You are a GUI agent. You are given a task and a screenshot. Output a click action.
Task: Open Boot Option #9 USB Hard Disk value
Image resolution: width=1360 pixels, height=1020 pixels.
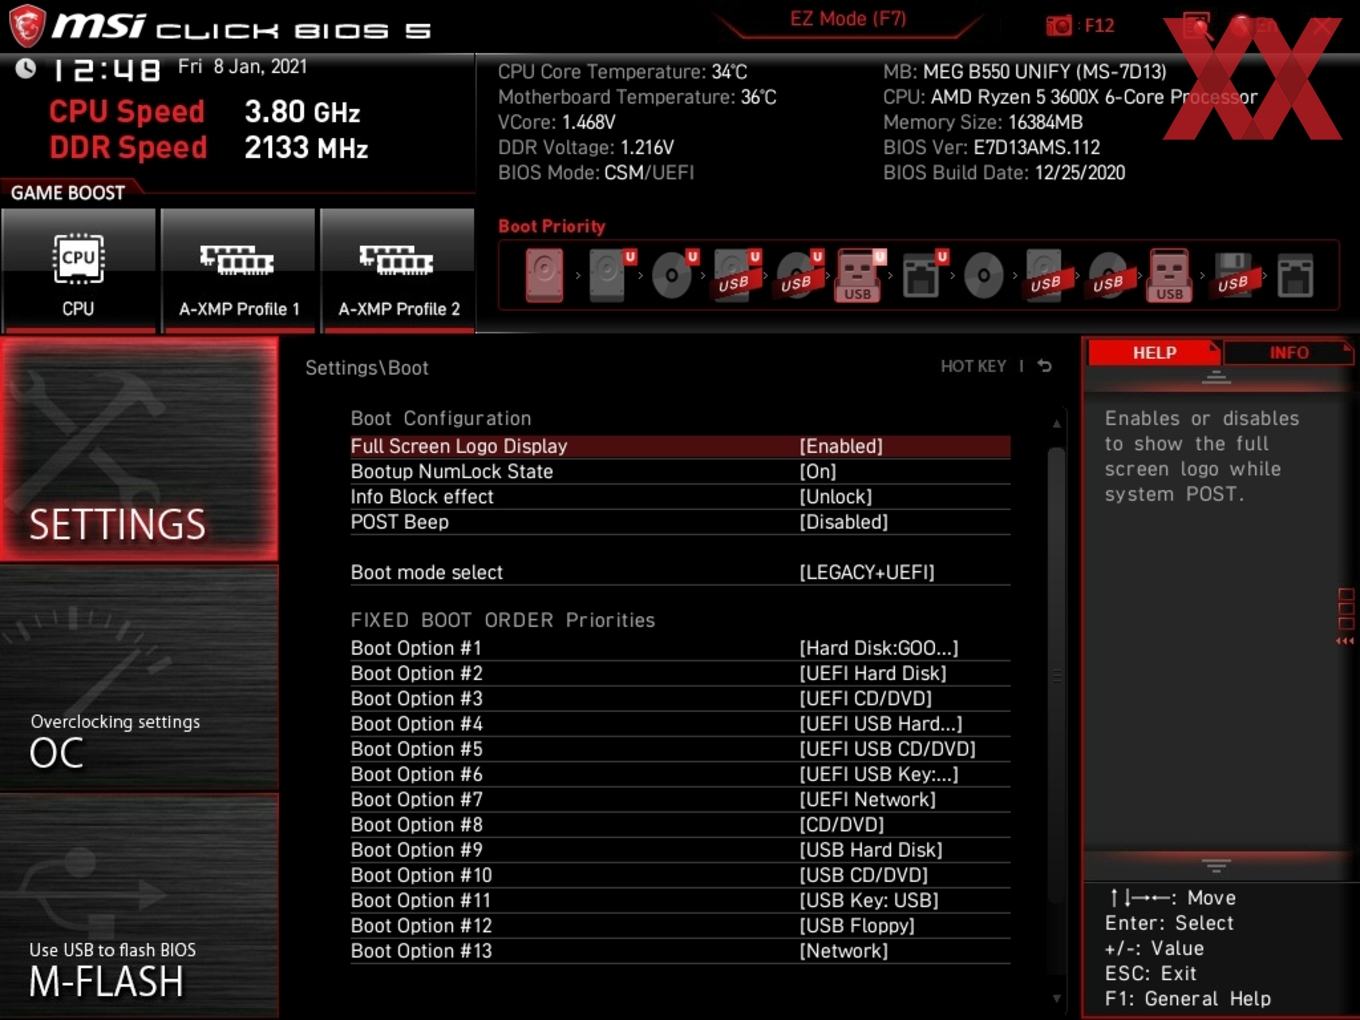pyautogui.click(x=871, y=850)
